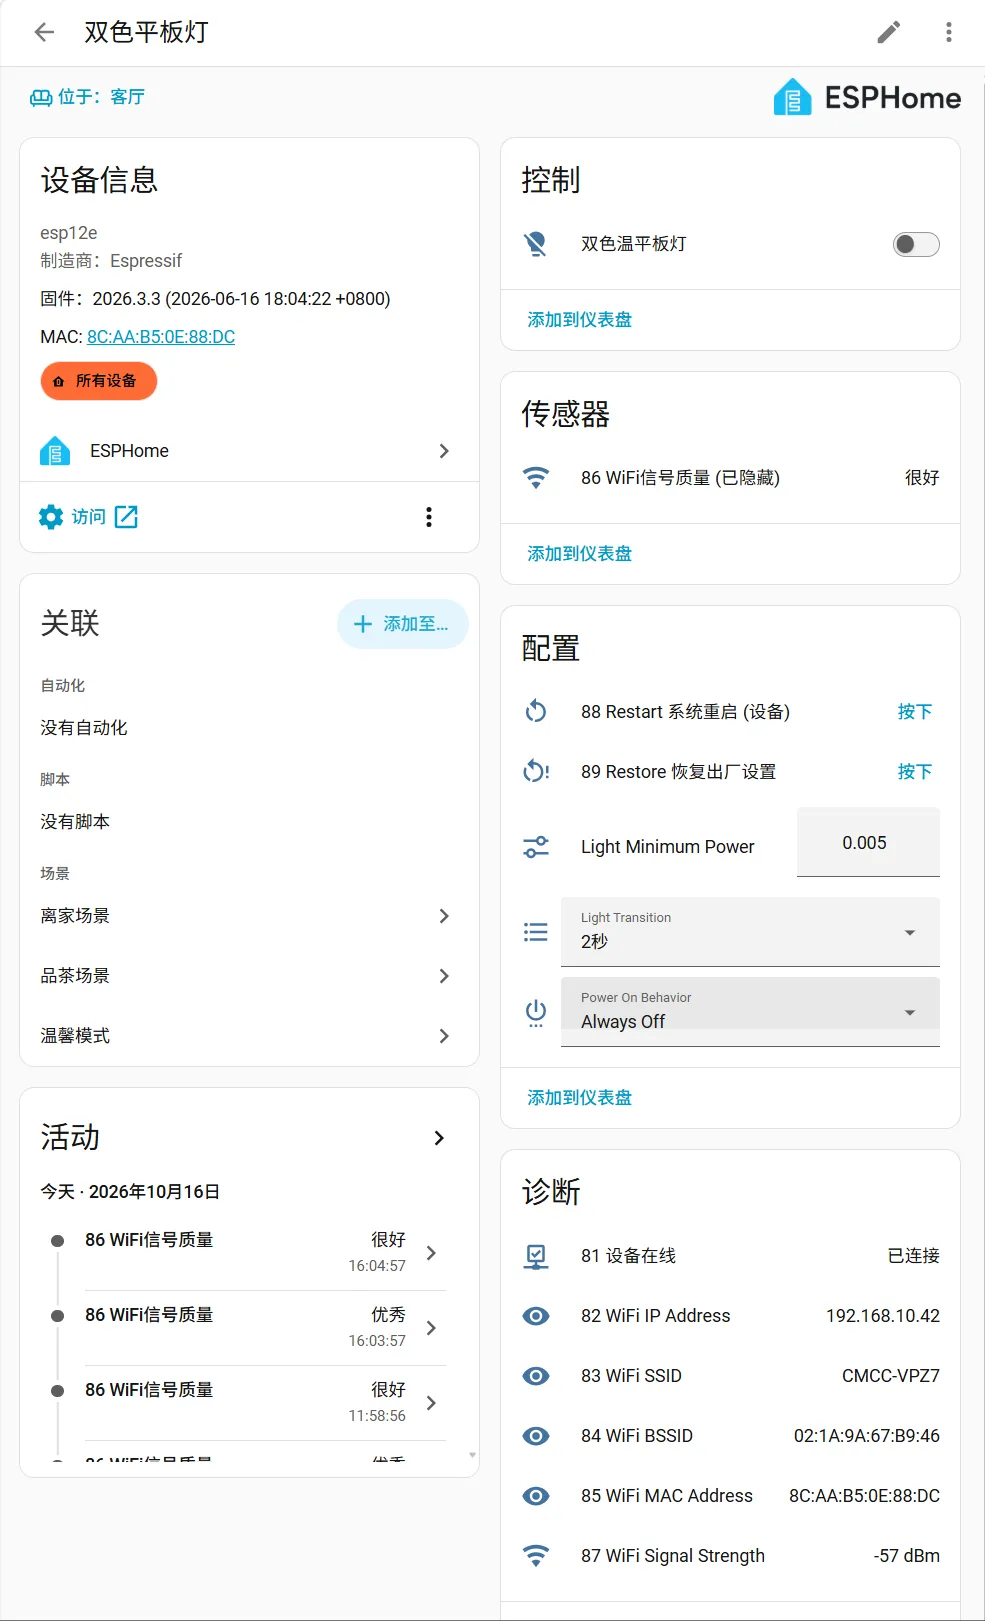Click list icon beside Light Transition
985x1621 pixels.
point(536,932)
